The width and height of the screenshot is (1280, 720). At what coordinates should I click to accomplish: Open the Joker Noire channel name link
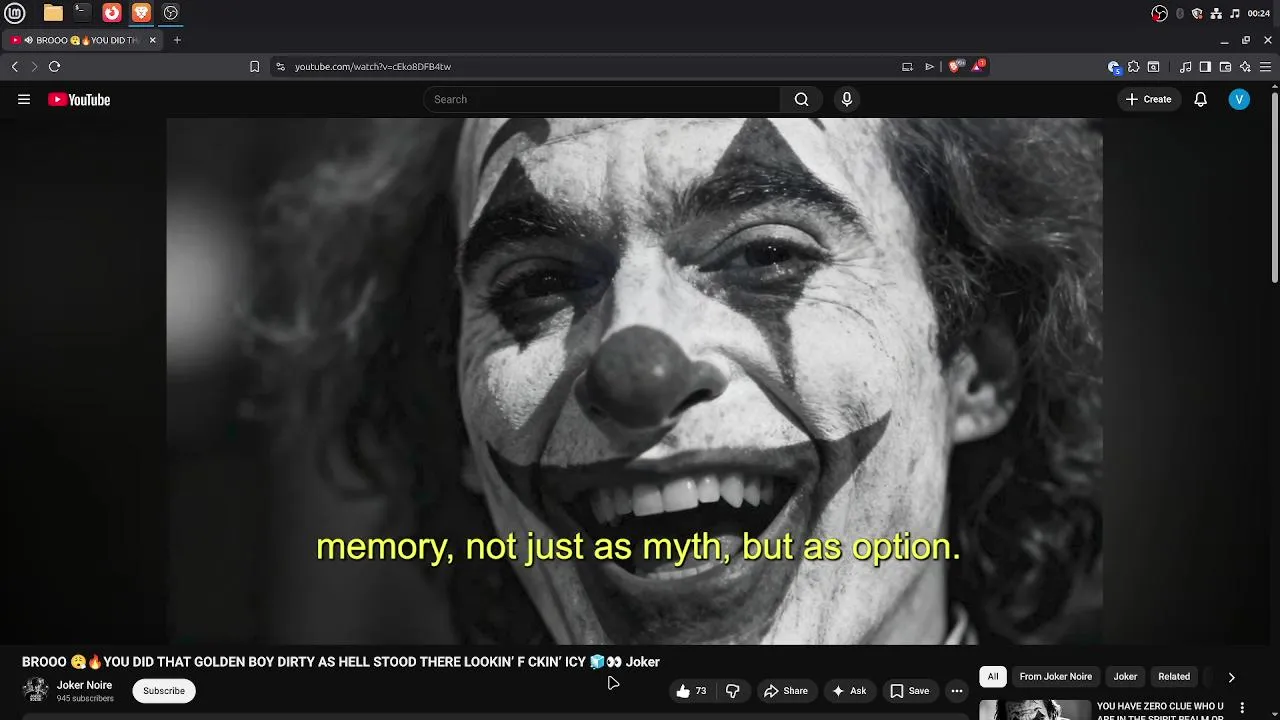pyautogui.click(x=84, y=685)
